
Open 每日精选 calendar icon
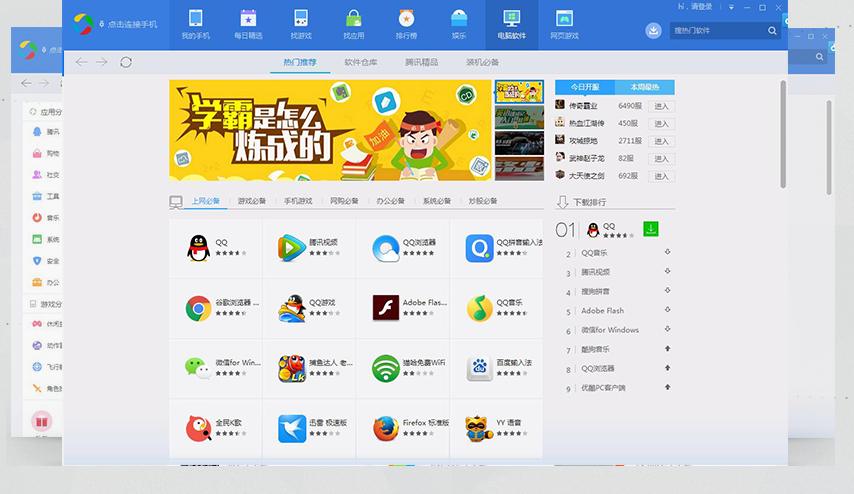point(248,19)
